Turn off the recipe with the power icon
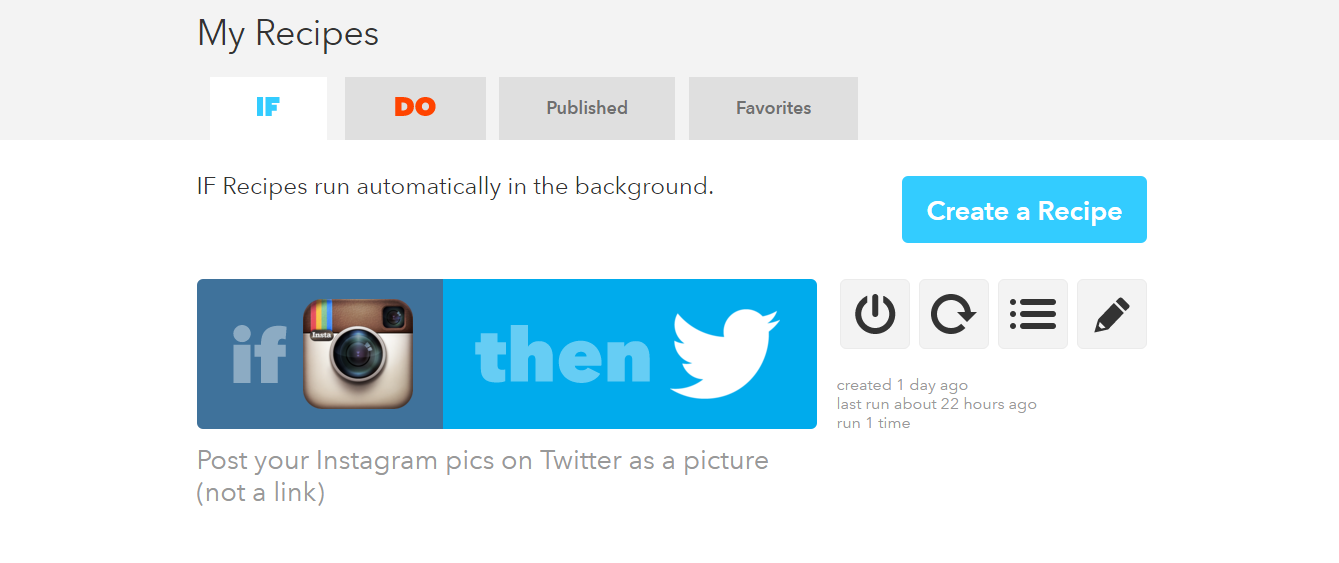 click(875, 314)
